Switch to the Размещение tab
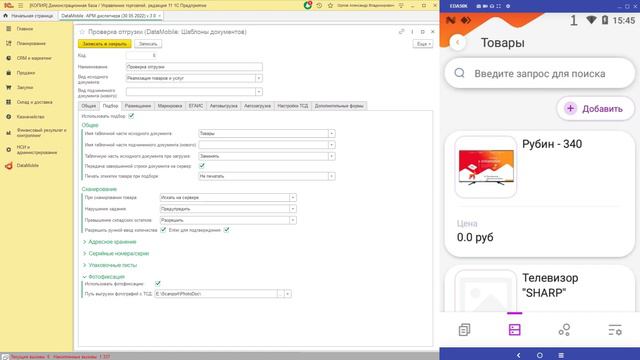Screen dimensions: 640x360 coord(138,106)
